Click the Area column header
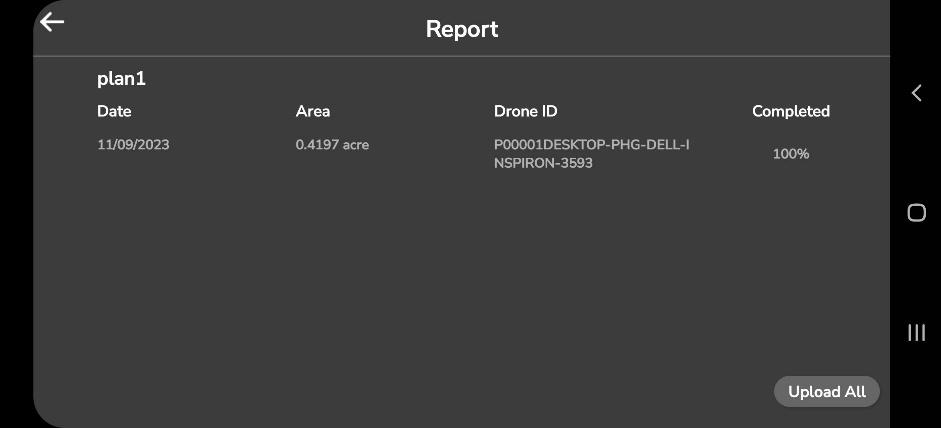The height and width of the screenshot is (428, 941). pyautogui.click(x=313, y=111)
